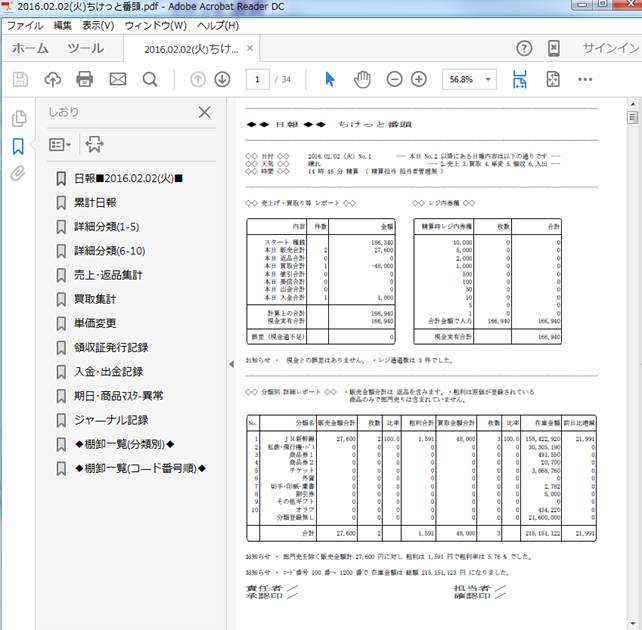The height and width of the screenshot is (630, 642).
Task: Go to previous page arrow
Action: 198,79
